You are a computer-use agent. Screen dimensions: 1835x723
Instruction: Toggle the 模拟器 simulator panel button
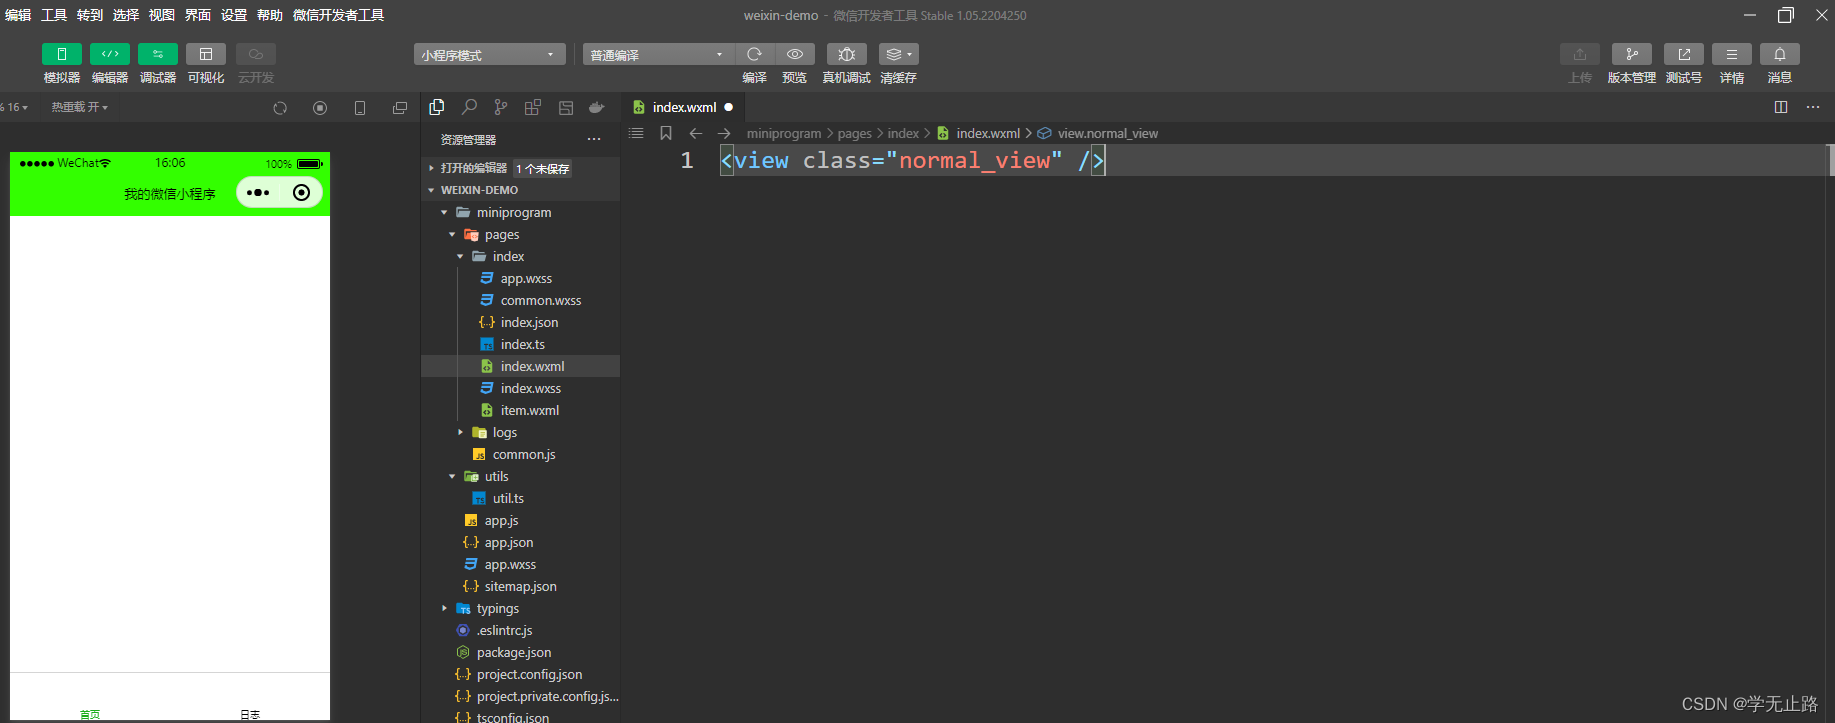(62, 54)
